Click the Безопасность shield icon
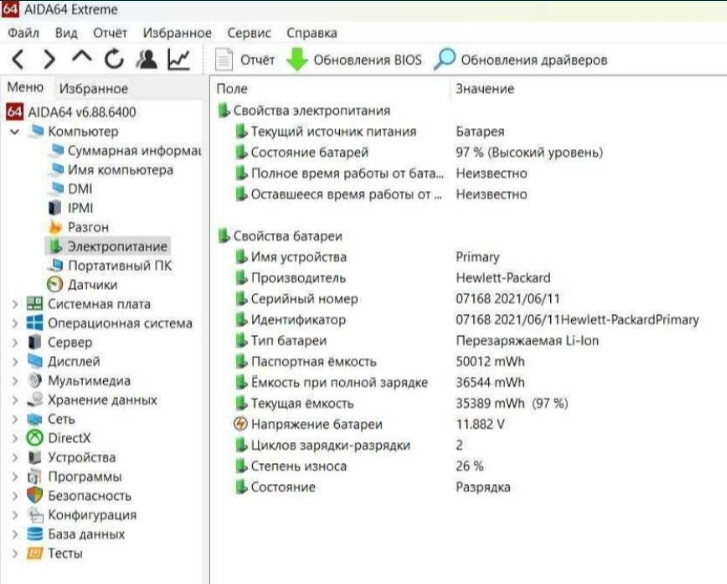This screenshot has width=727, height=584. point(35,495)
